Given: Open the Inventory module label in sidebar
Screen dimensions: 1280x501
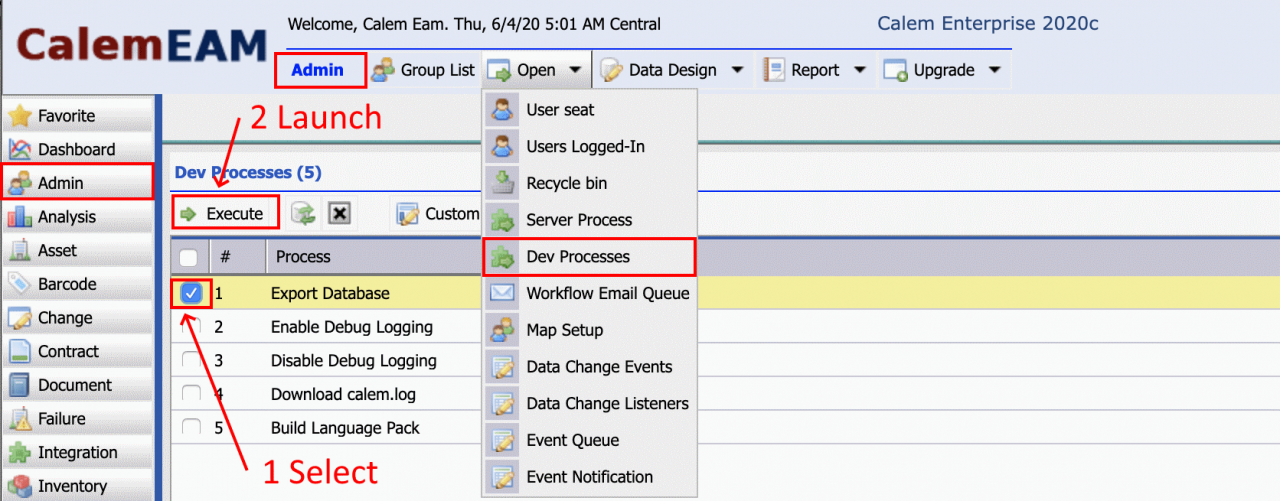Looking at the screenshot, I should point(72,486).
